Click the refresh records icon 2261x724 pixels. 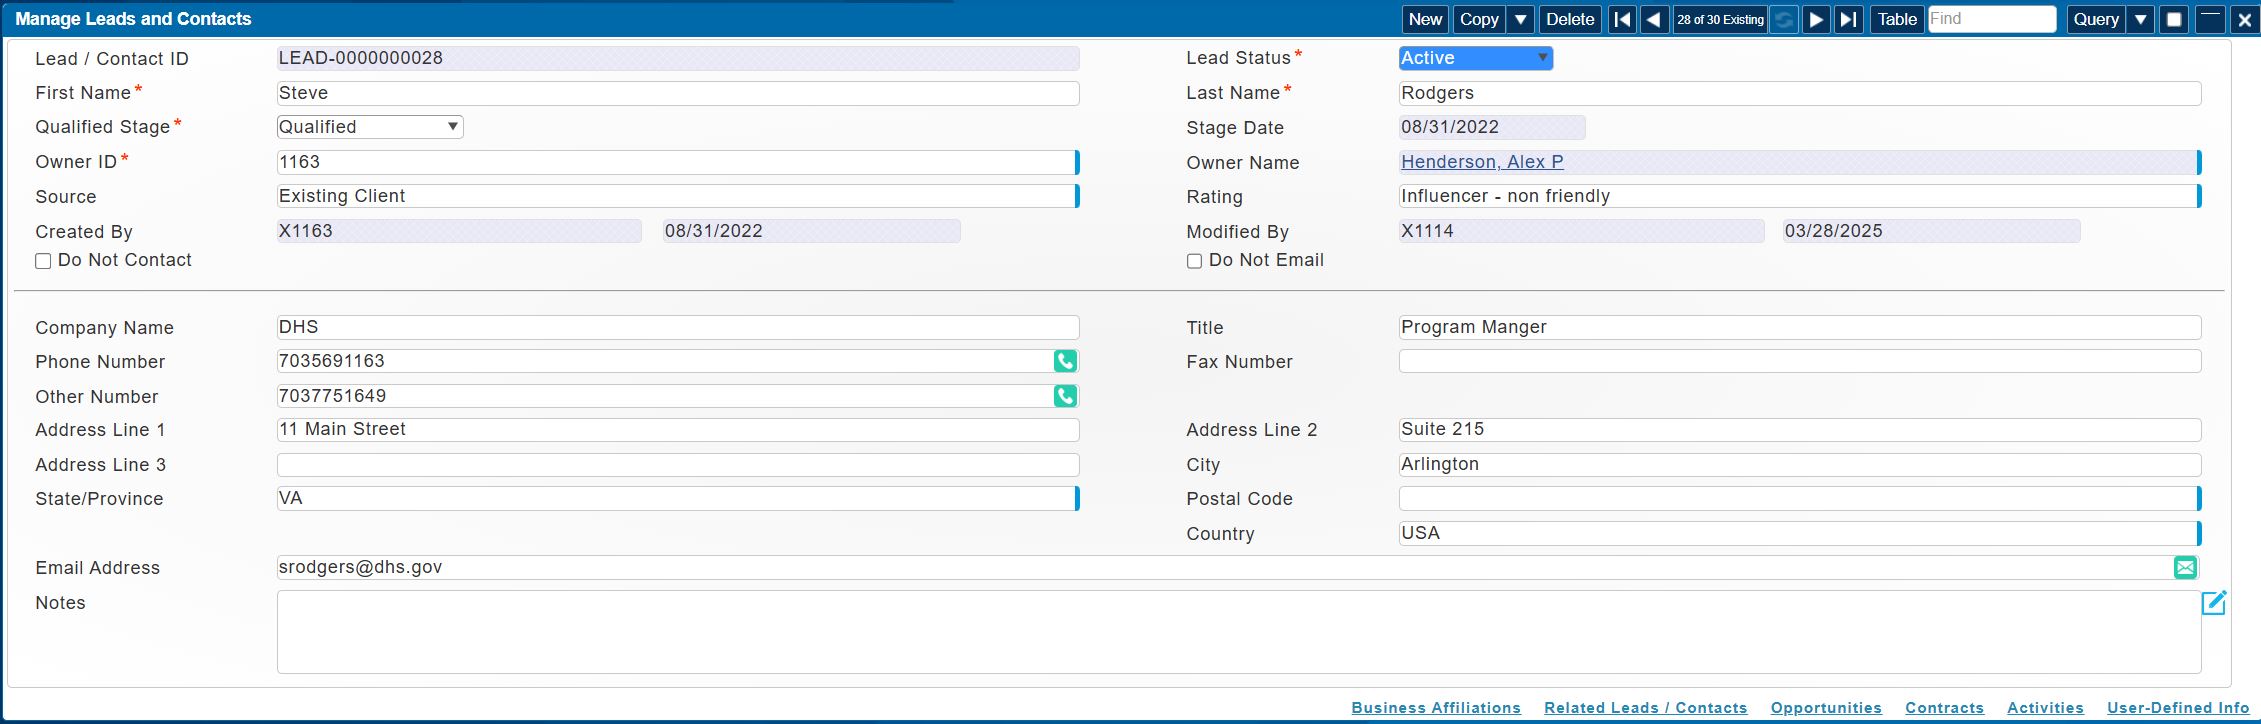[x=1783, y=19]
